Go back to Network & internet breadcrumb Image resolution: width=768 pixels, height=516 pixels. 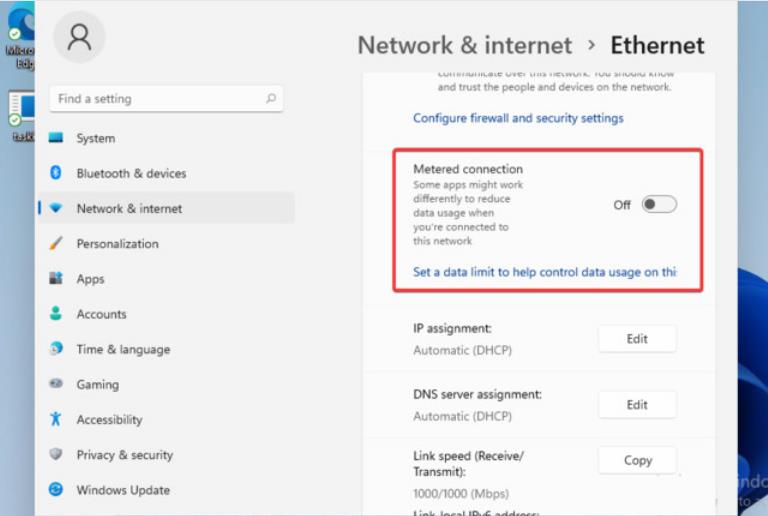point(464,45)
